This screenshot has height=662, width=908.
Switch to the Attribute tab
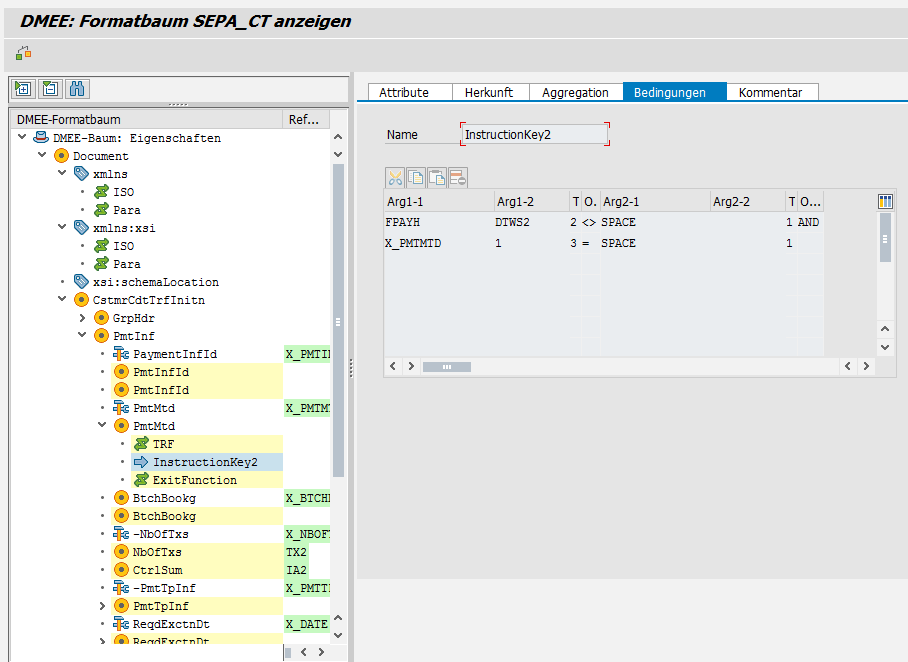click(x=404, y=92)
